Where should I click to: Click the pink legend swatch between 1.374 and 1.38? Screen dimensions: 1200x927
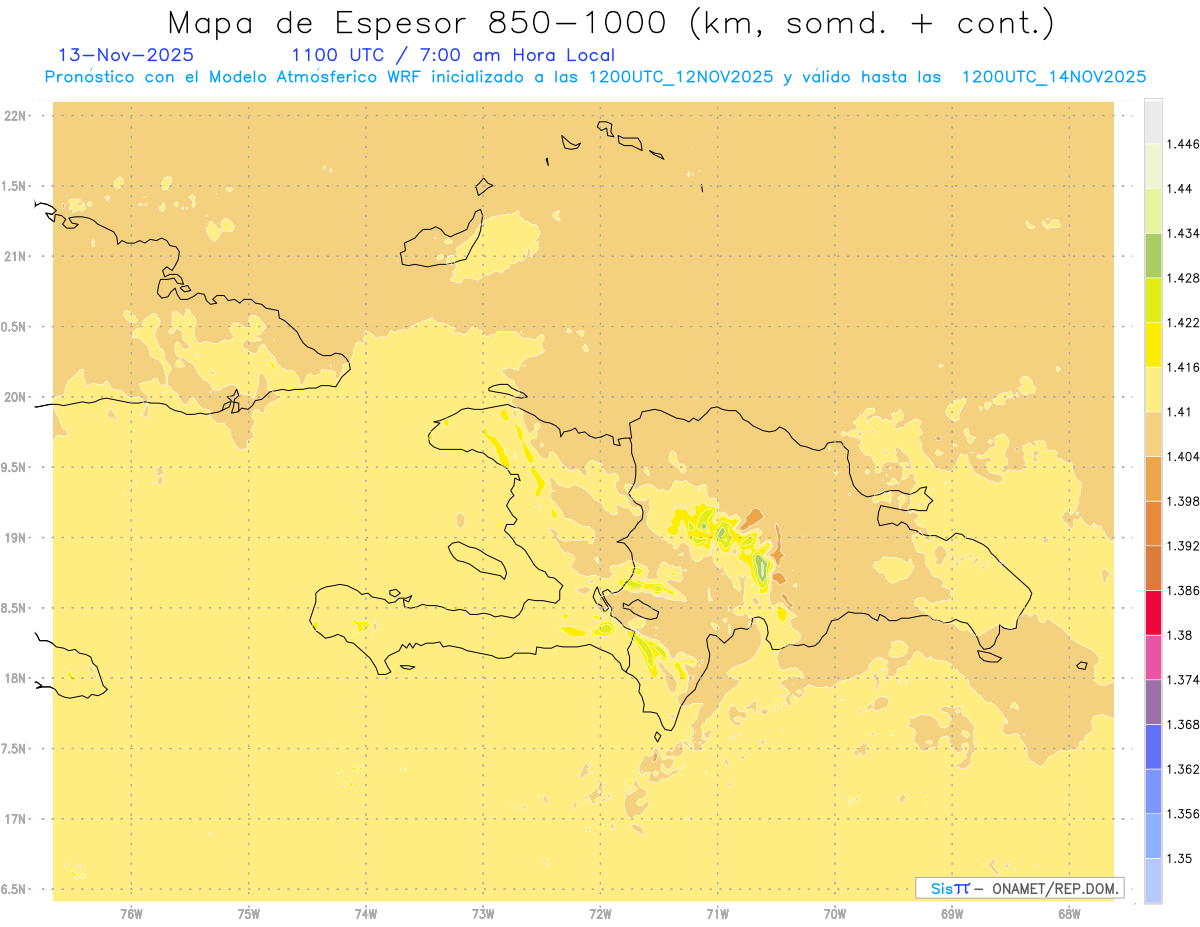click(x=1153, y=657)
